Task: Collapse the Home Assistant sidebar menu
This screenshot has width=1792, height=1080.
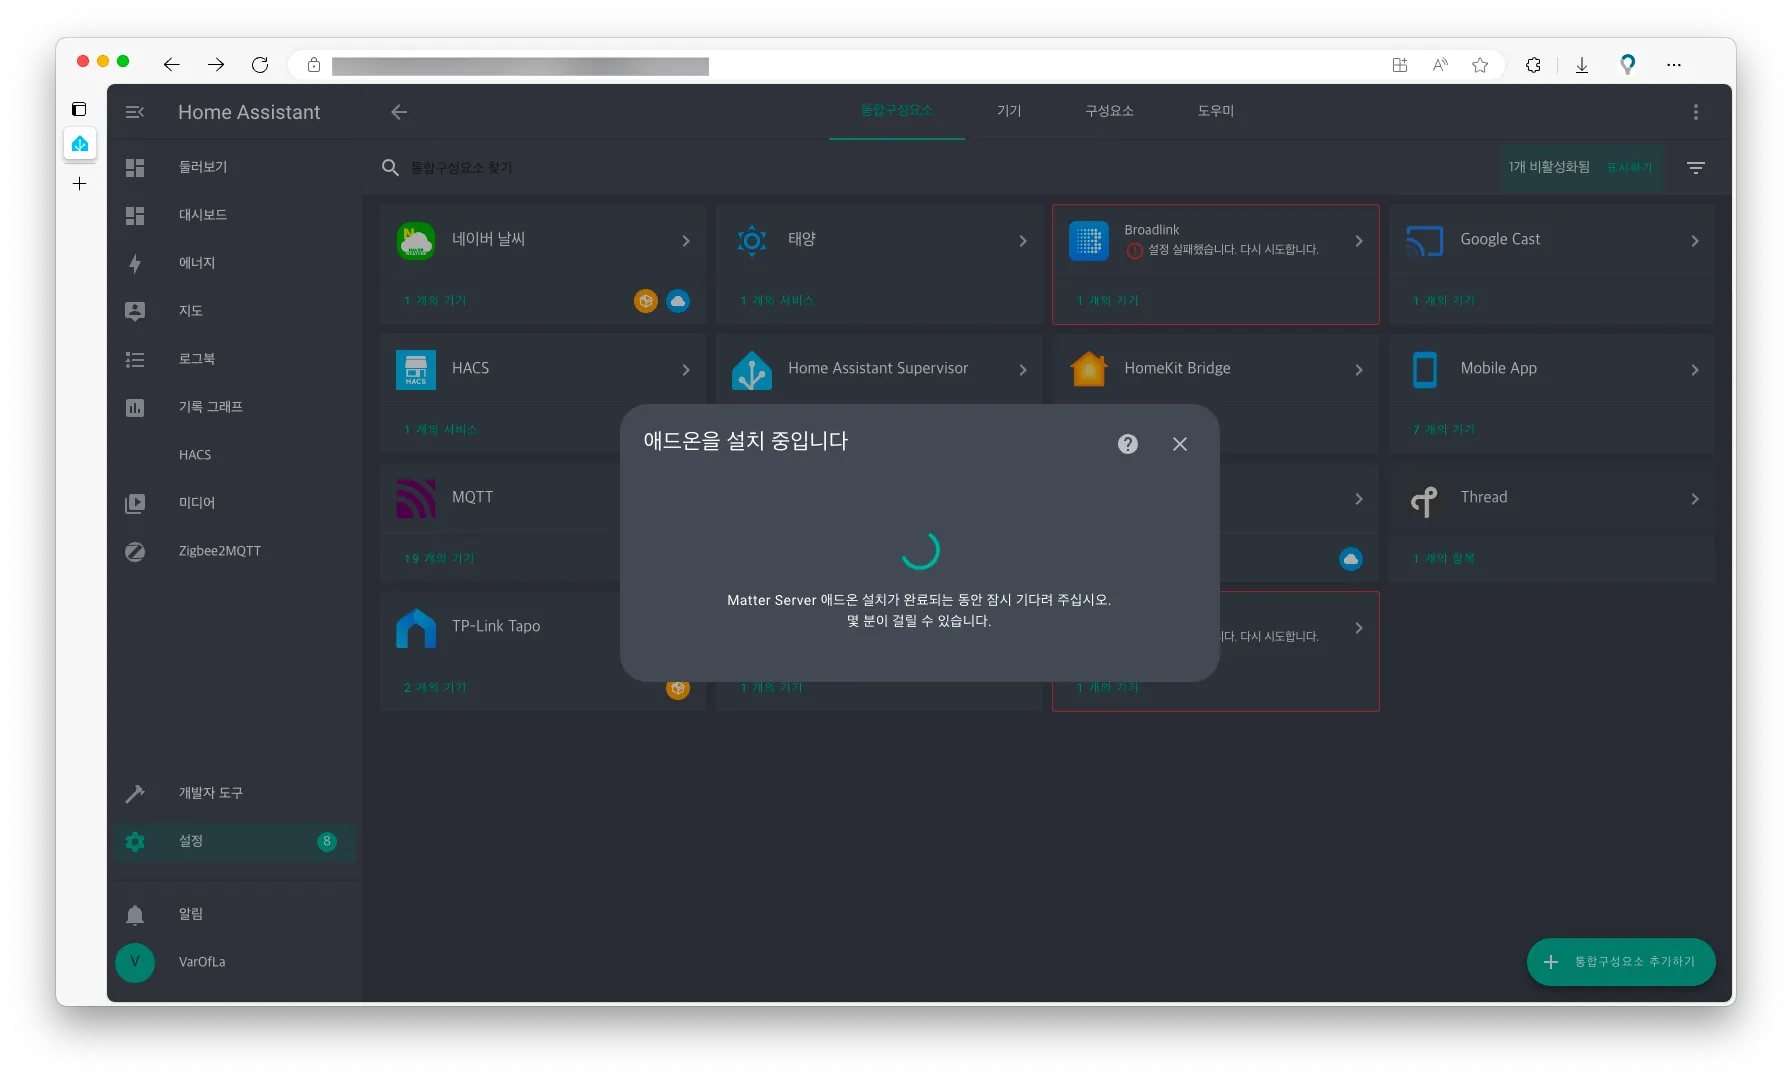Action: (x=135, y=112)
